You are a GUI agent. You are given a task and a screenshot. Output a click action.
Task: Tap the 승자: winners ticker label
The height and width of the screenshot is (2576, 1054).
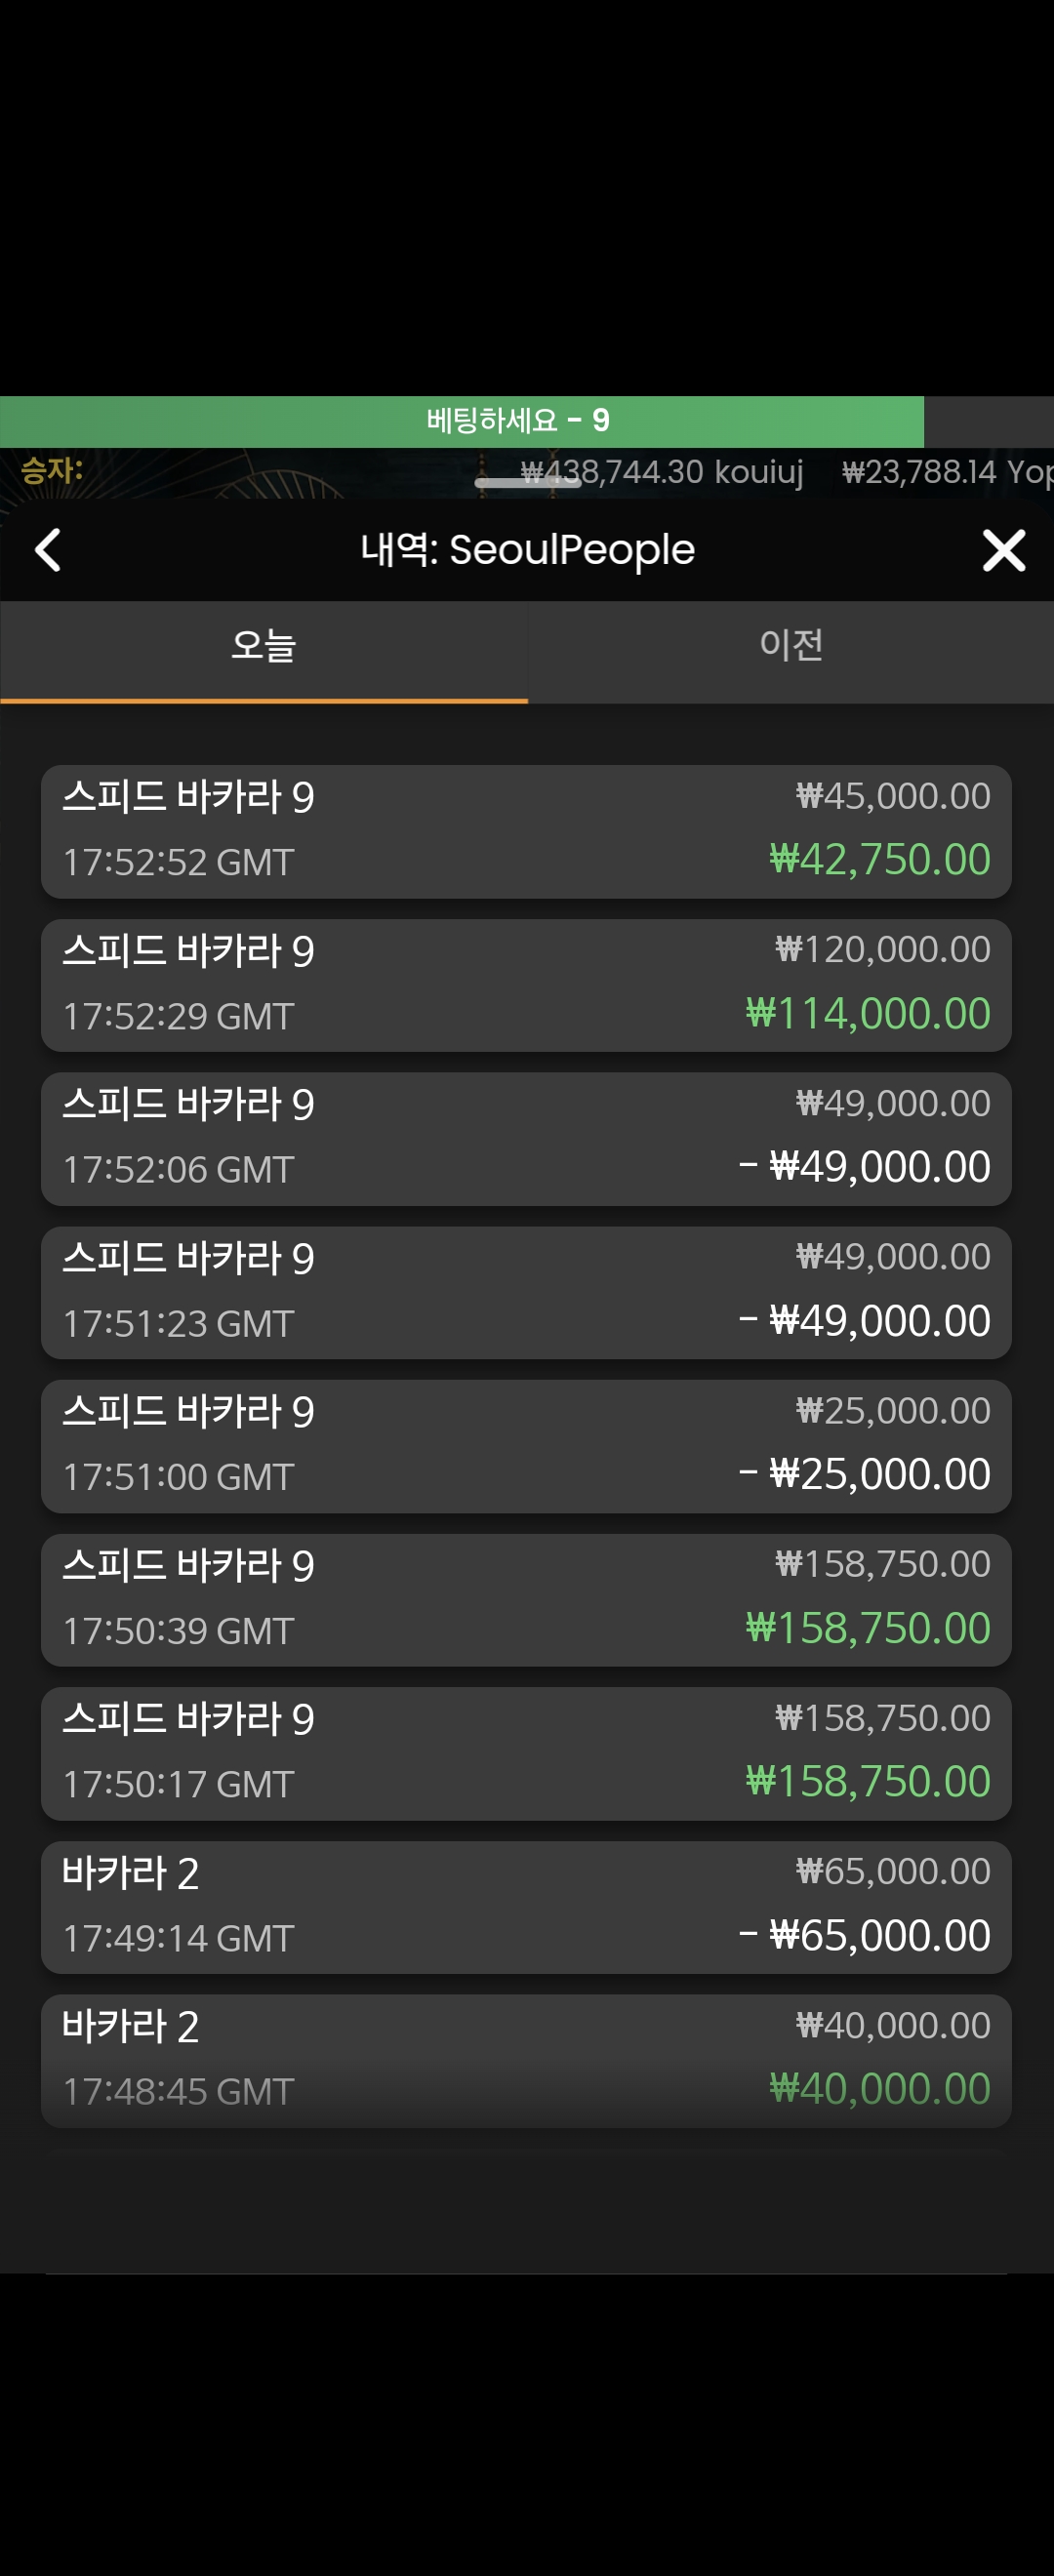pos(52,469)
